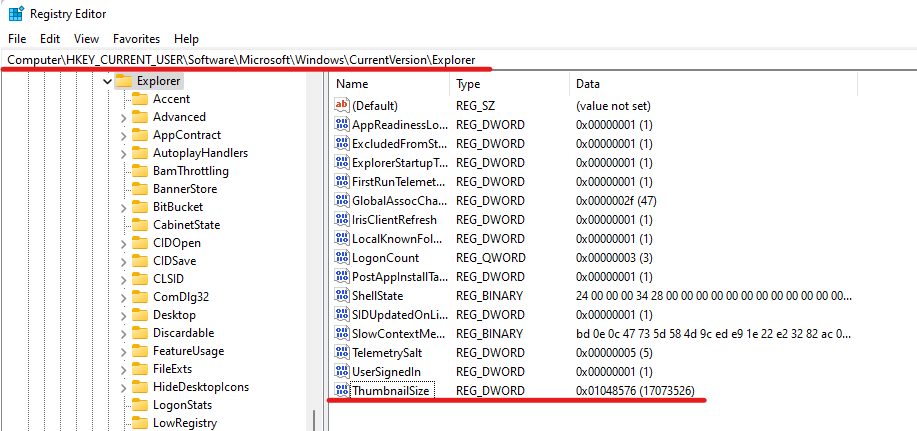This screenshot has width=917, height=431.
Task: Click the UserSignedIn value icon
Action: tap(342, 371)
